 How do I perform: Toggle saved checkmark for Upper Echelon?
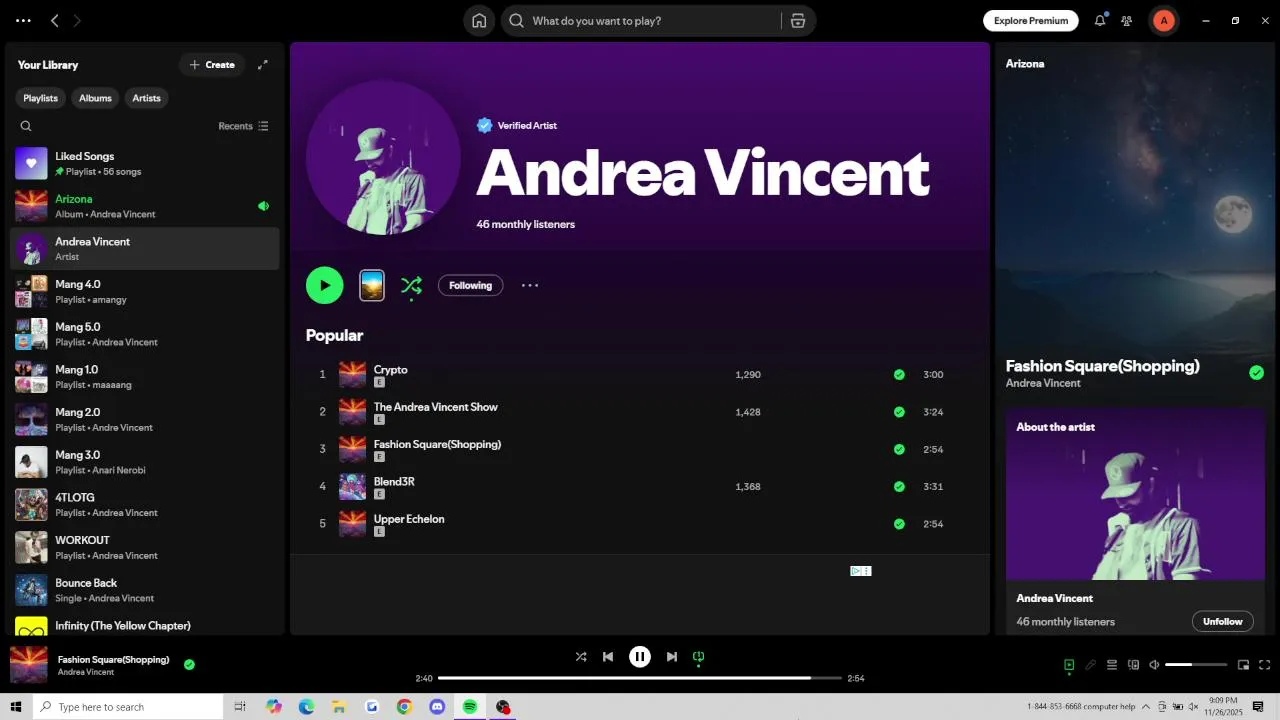(x=899, y=524)
